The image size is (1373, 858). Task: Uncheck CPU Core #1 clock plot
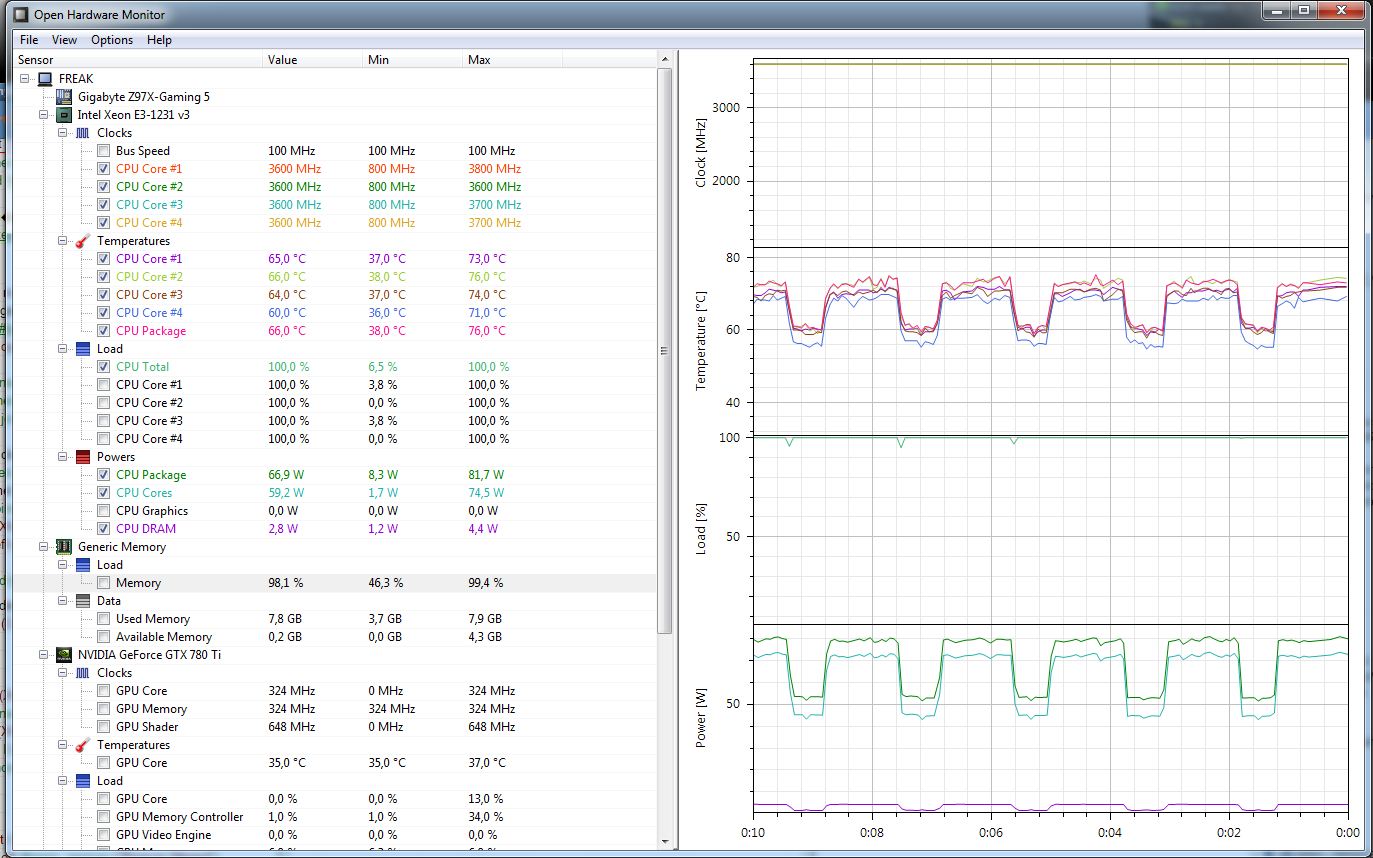104,169
